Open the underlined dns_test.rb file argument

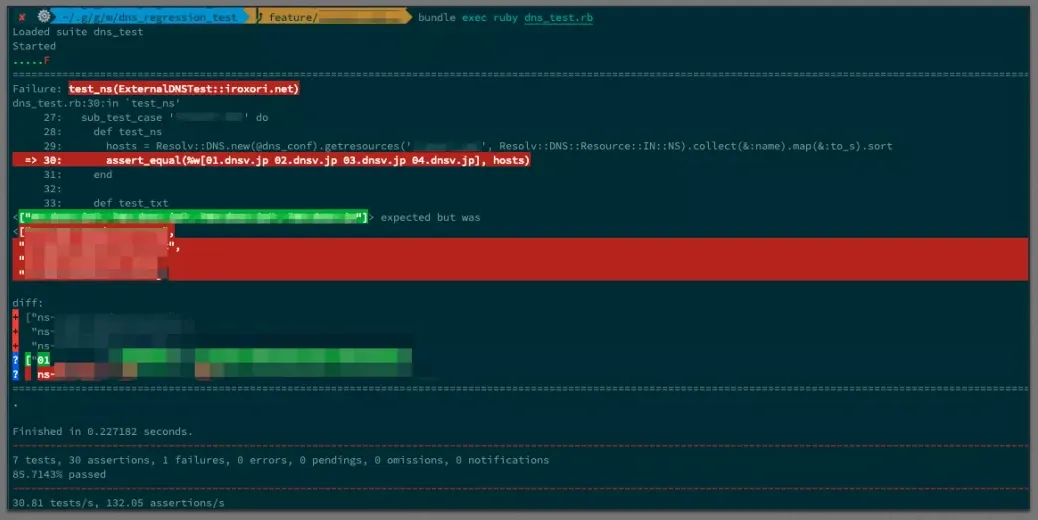pyautogui.click(x=558, y=17)
